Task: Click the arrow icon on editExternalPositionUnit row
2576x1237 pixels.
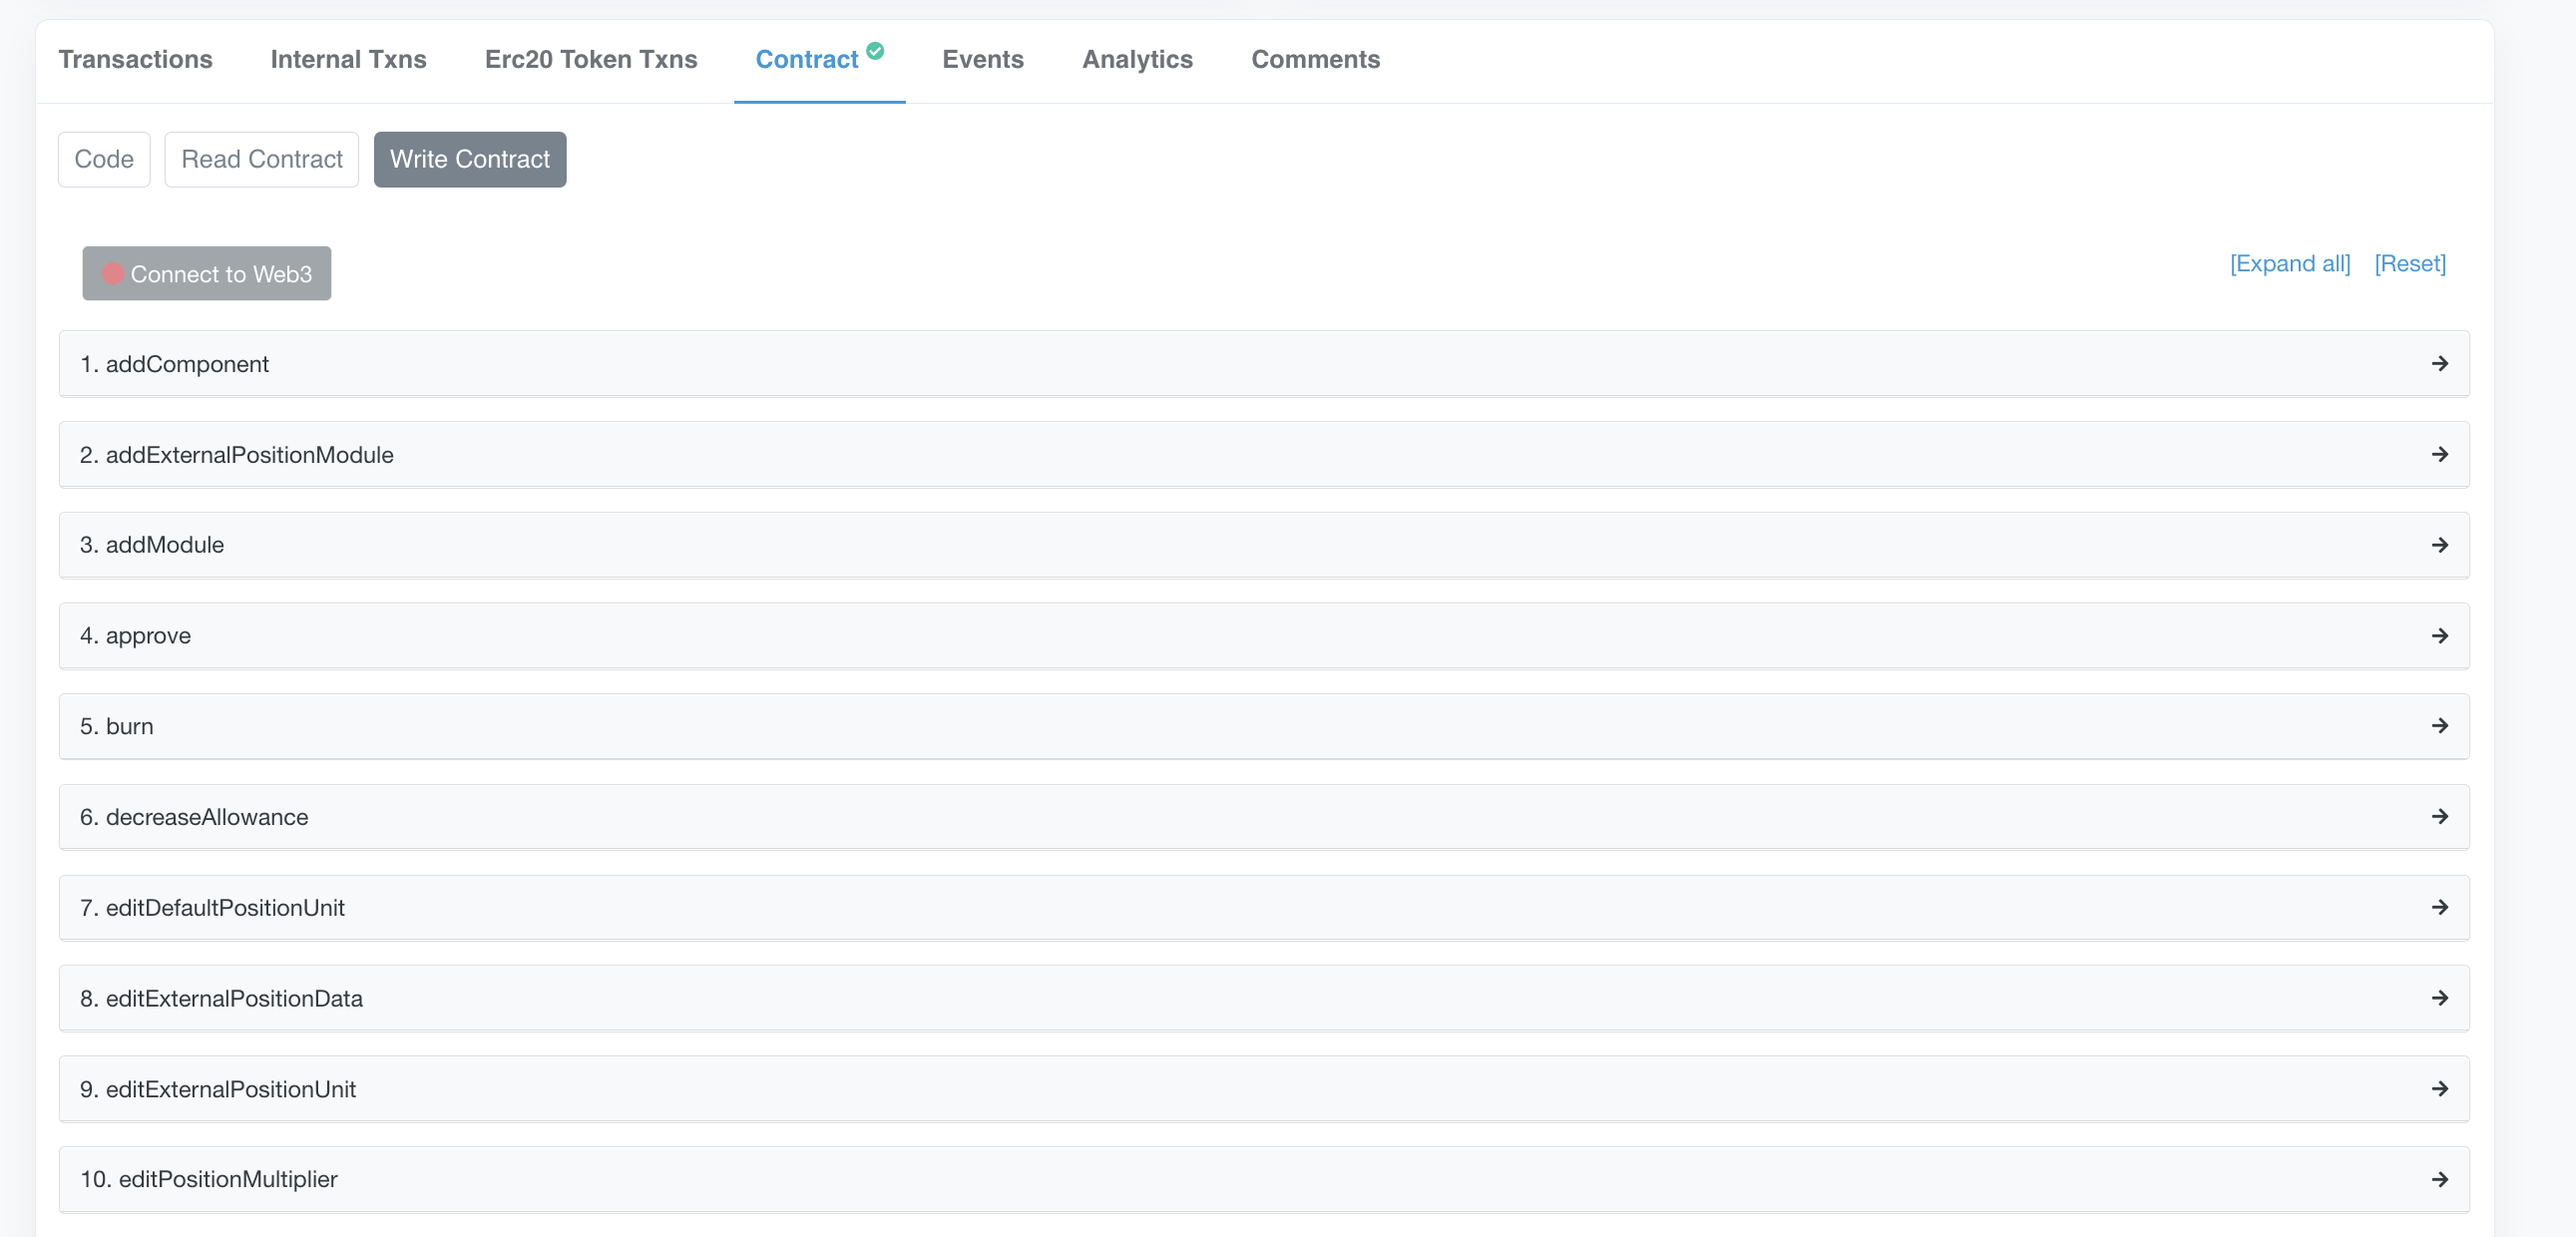Action: coord(2440,1088)
